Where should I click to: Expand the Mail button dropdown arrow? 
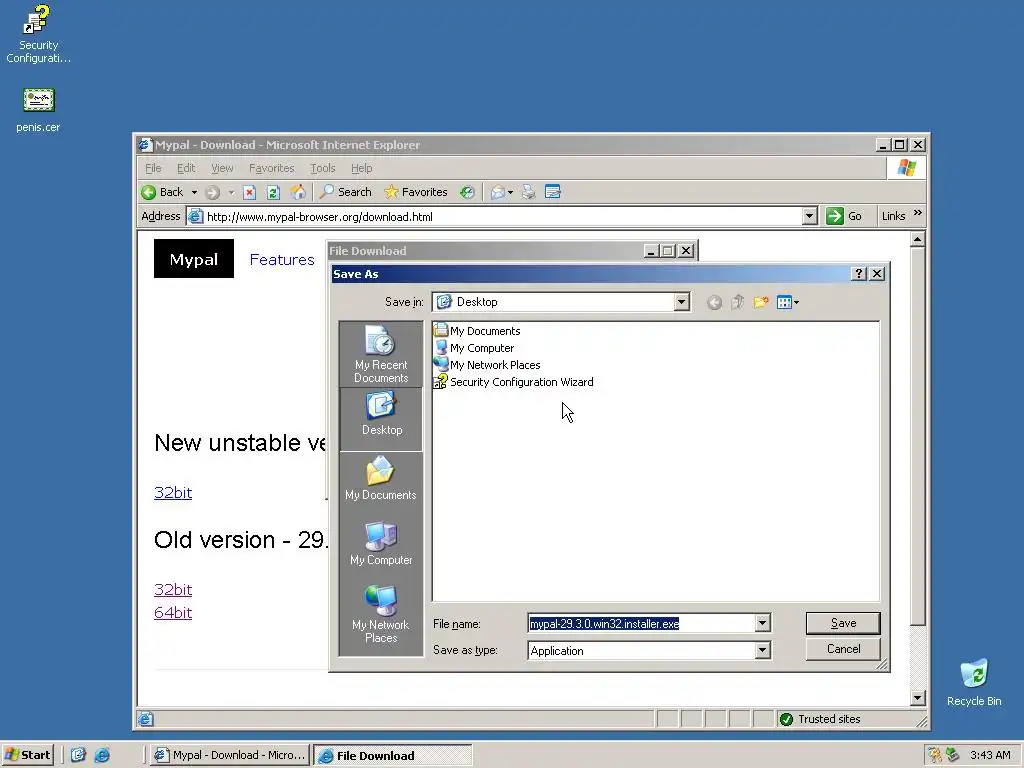[x=511, y=192]
